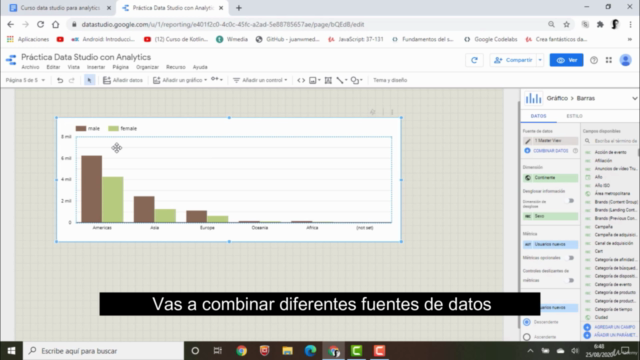Insert a URL embed element
Image resolution: width=640 pixels, height=360 pixels.
pos(301,80)
